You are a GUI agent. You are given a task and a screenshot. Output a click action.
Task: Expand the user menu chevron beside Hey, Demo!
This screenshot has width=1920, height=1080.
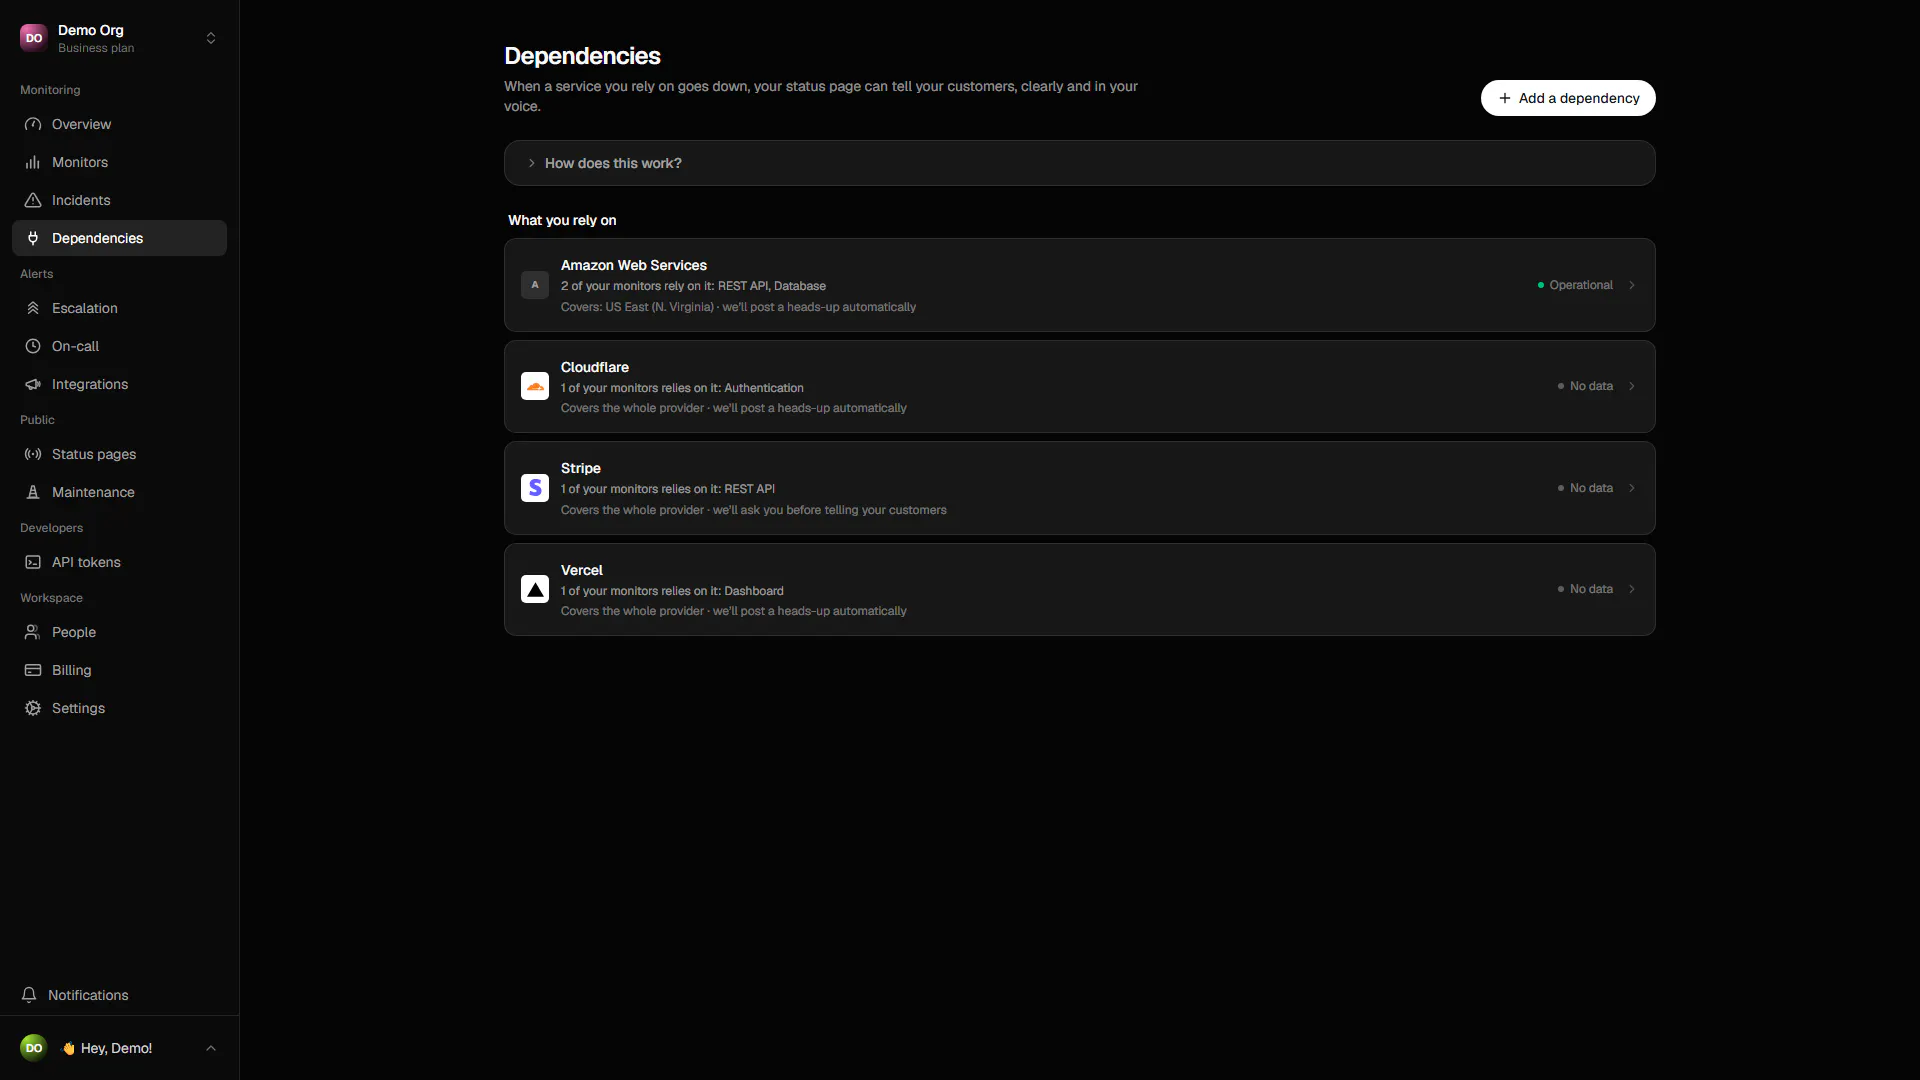(211, 1048)
